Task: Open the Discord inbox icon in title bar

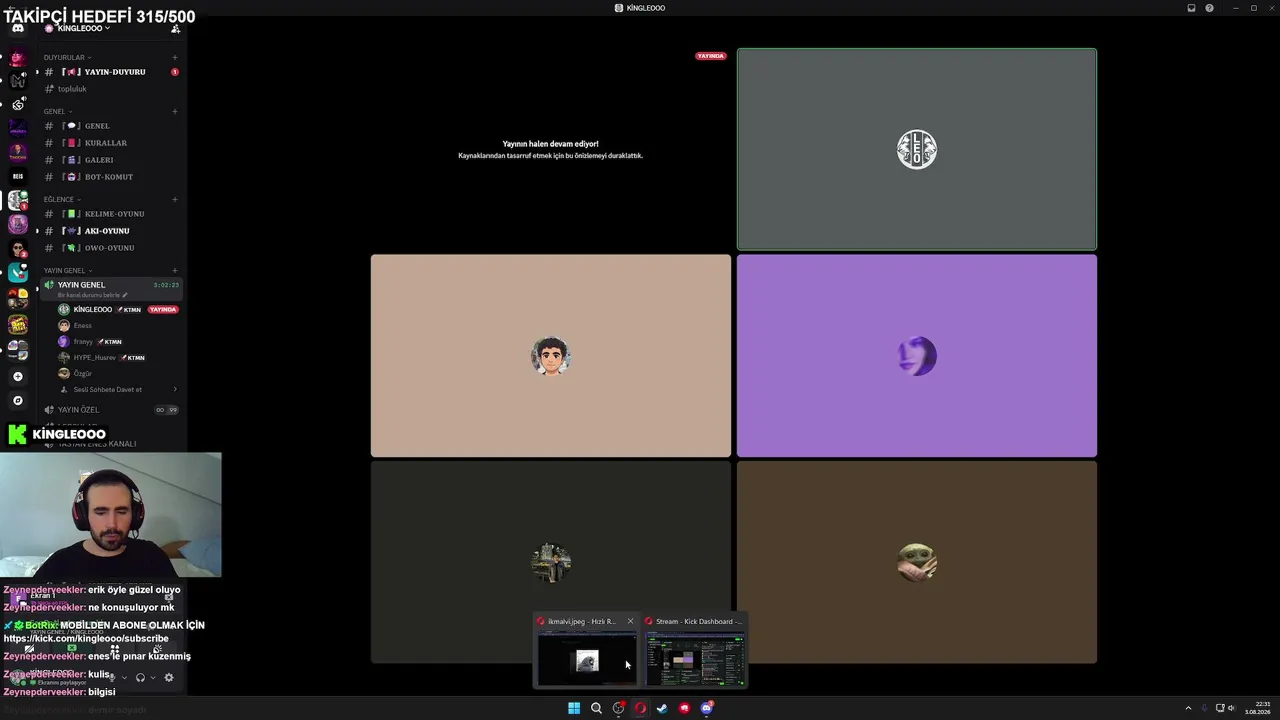Action: click(x=1191, y=8)
